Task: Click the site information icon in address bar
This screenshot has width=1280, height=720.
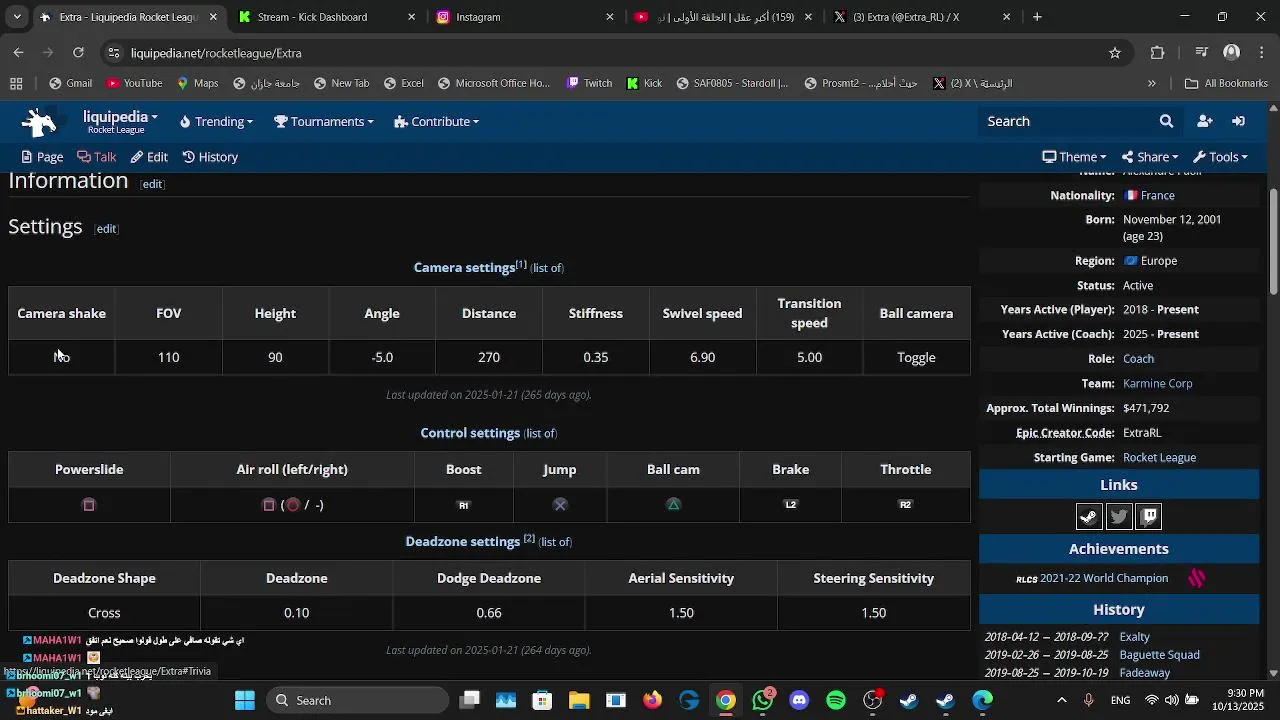Action: [x=113, y=53]
